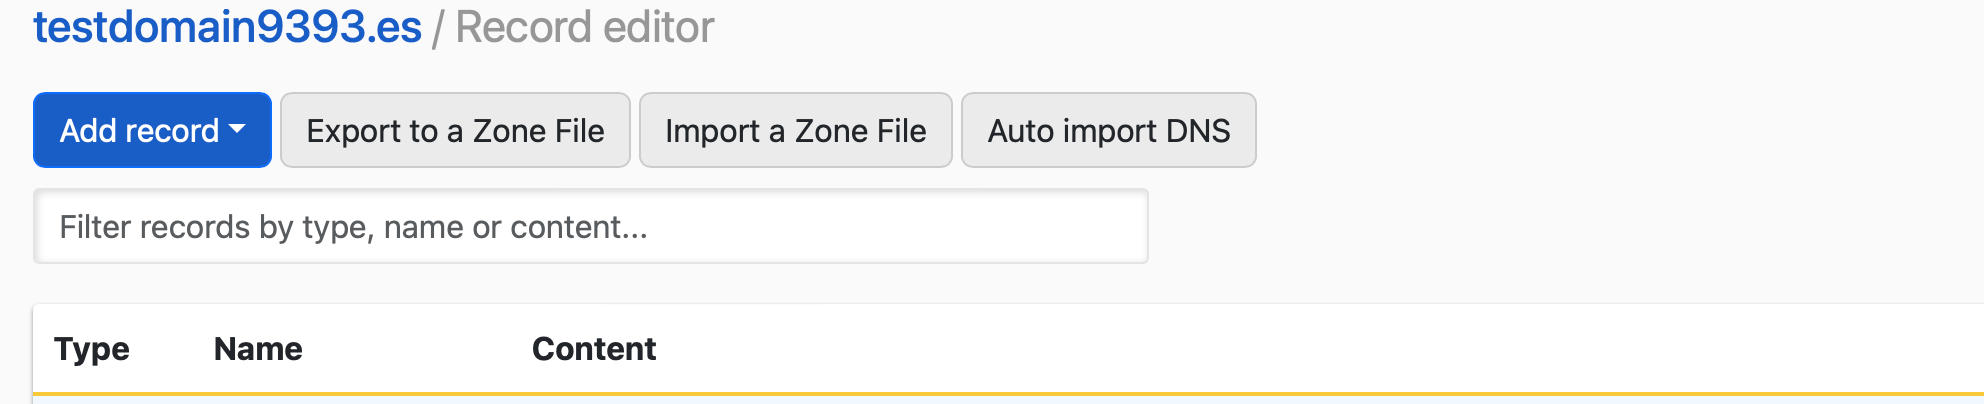Click the caret arrow on Add record
1984x404 pixels.
(237, 129)
